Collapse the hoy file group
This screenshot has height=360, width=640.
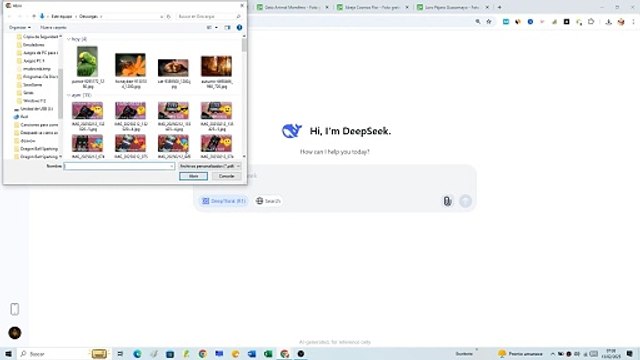coord(69,39)
